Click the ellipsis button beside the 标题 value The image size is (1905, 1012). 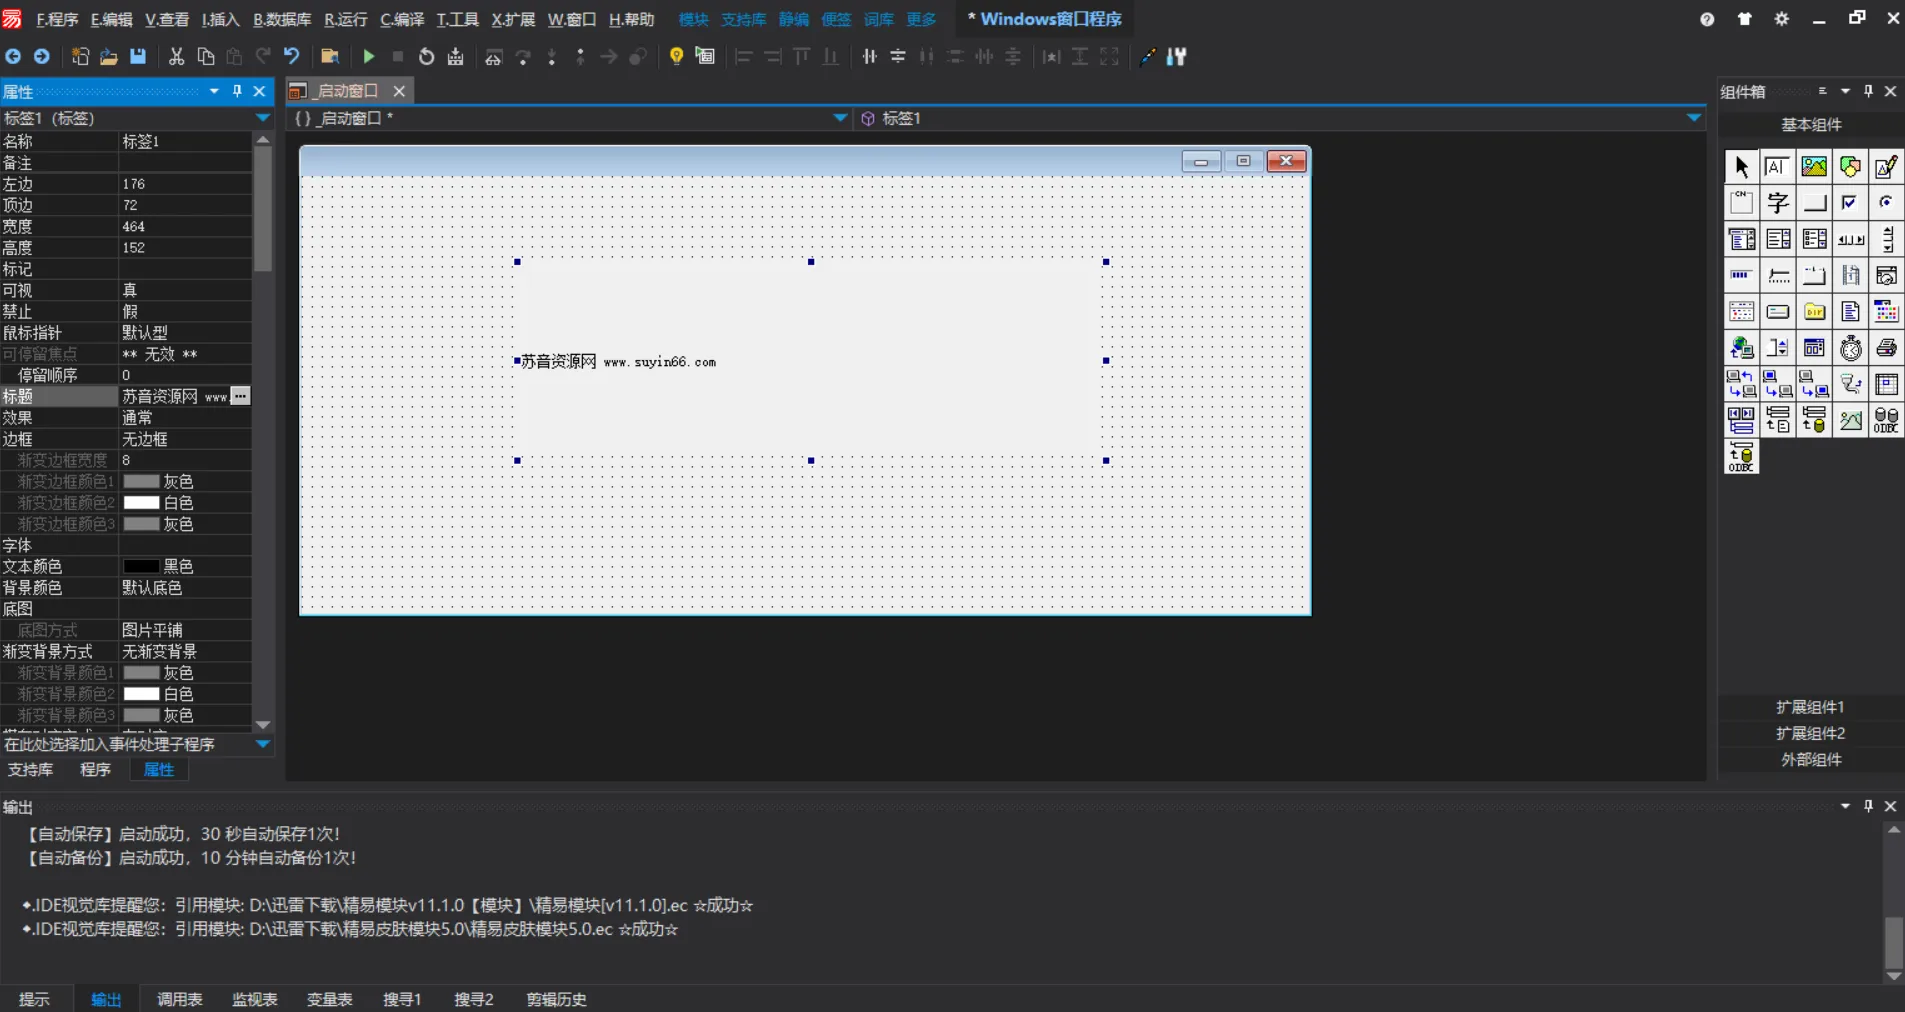click(240, 396)
